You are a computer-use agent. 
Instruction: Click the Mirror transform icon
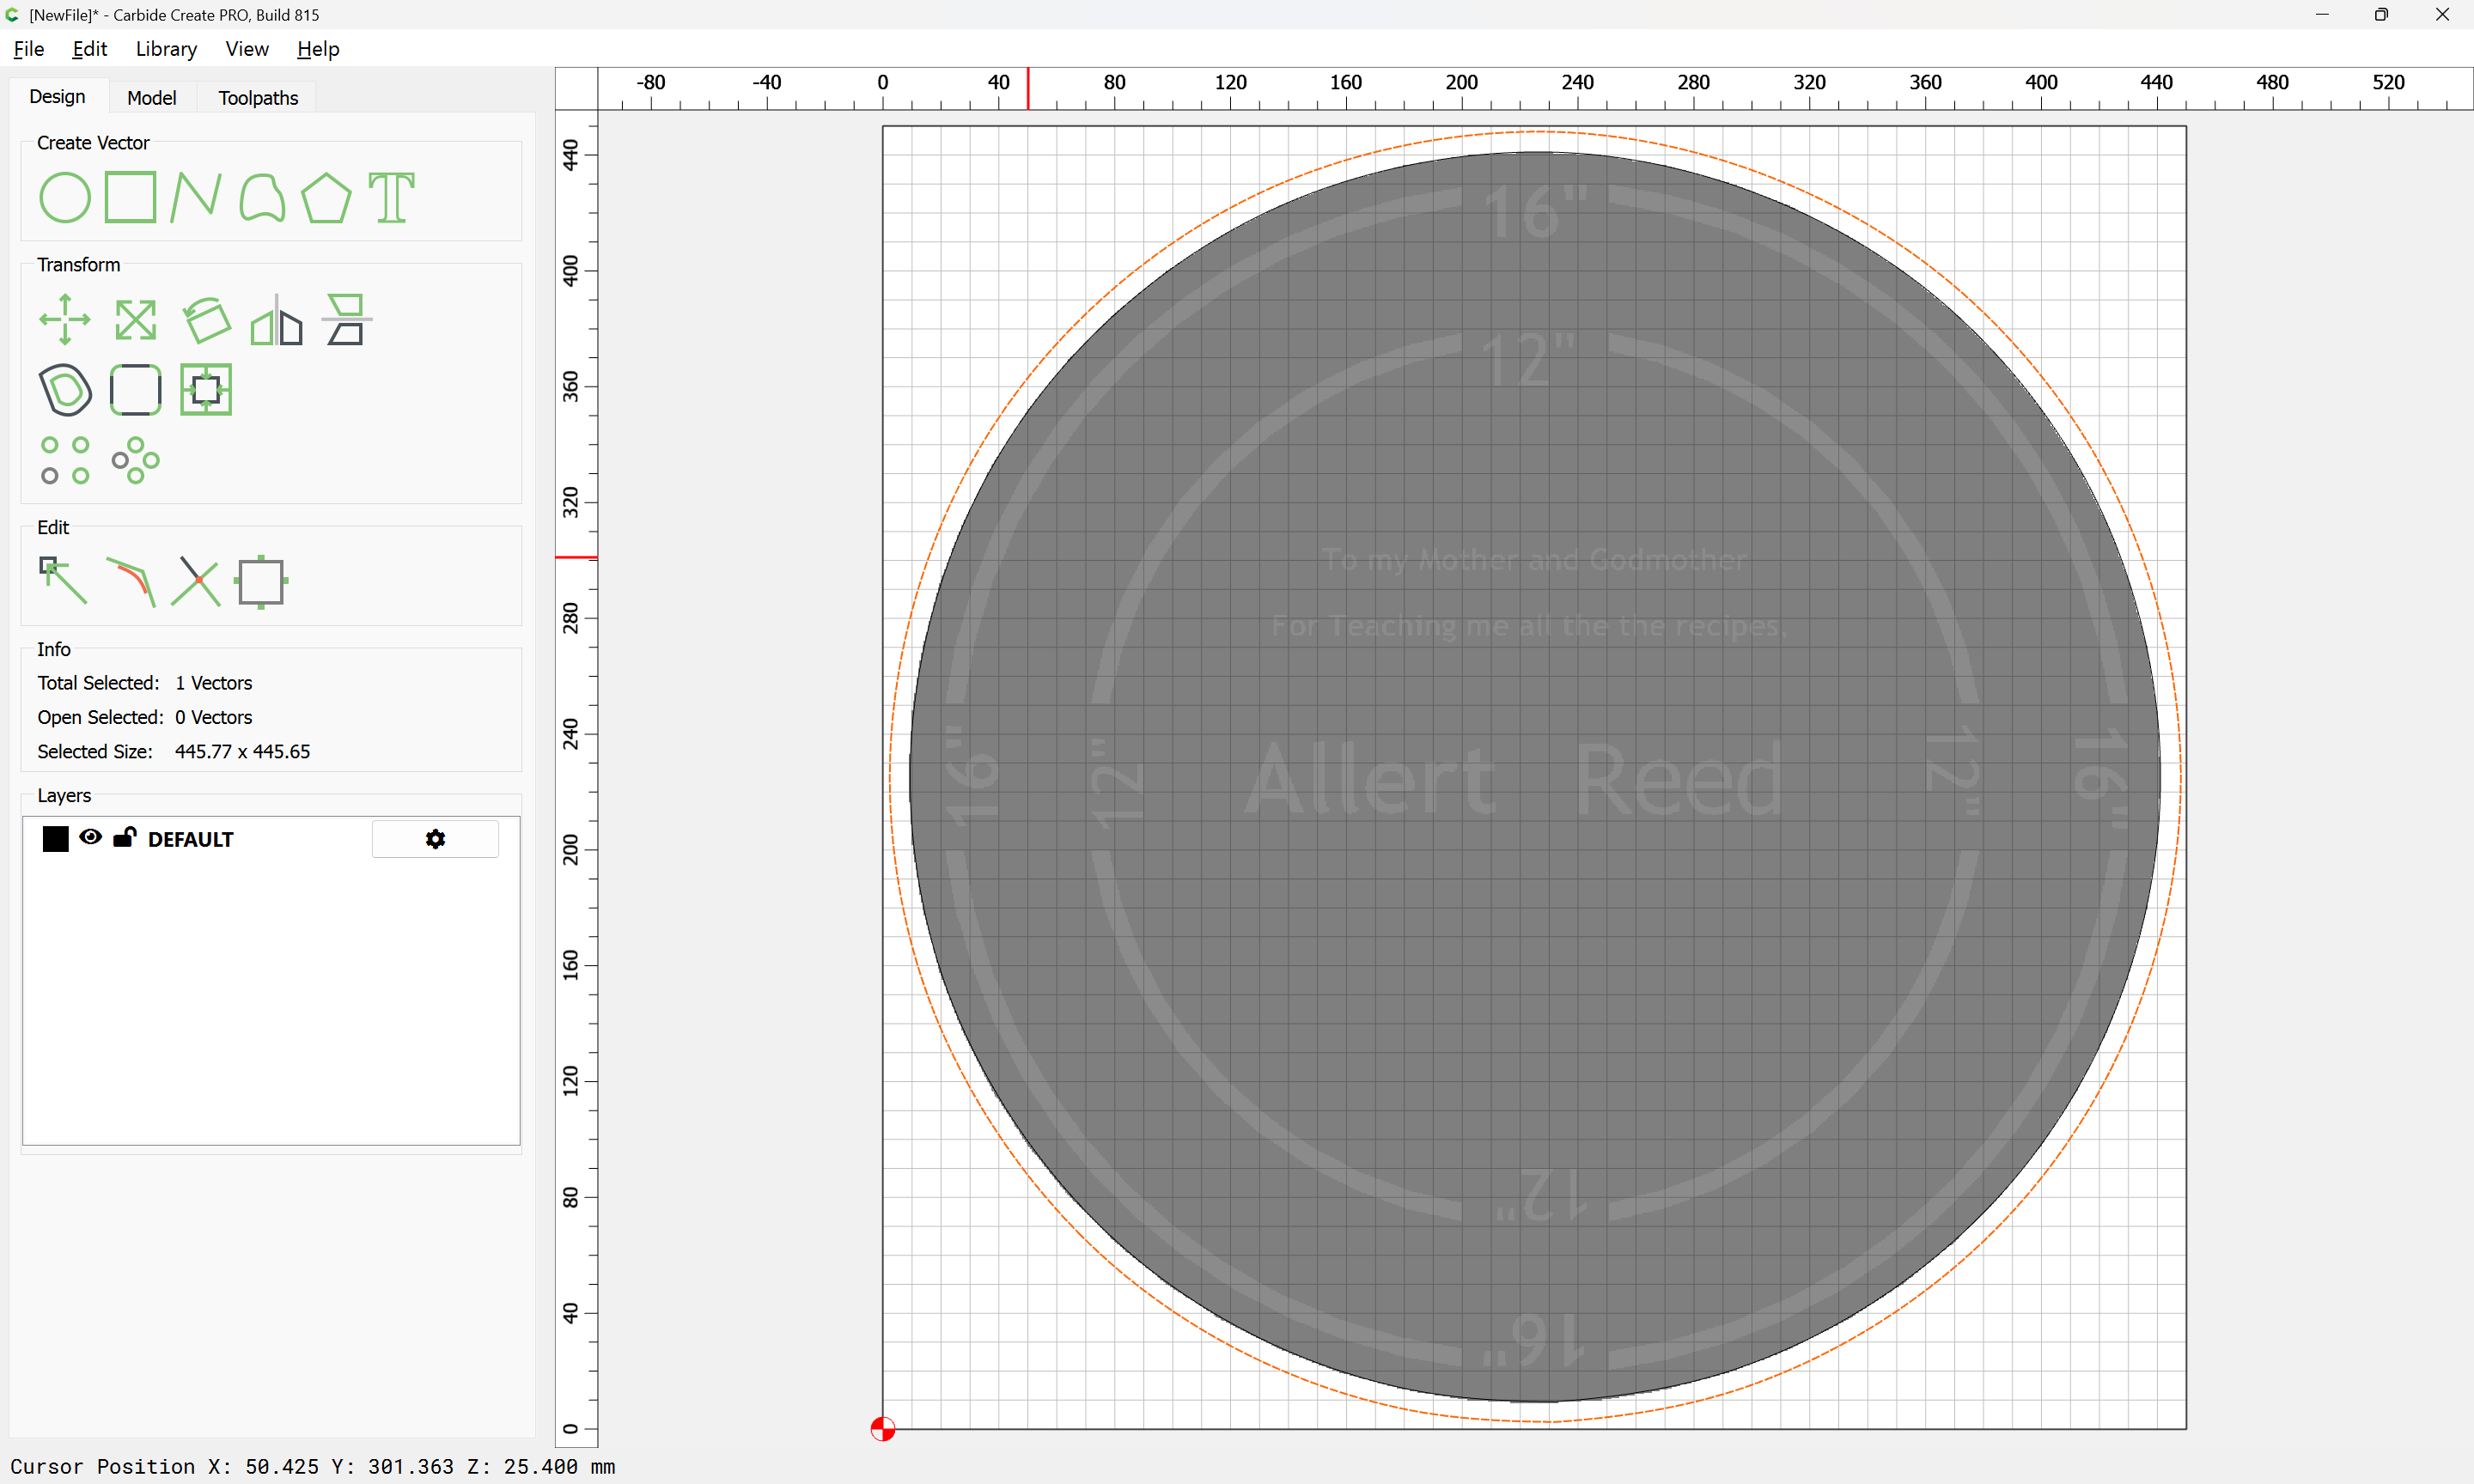(277, 320)
